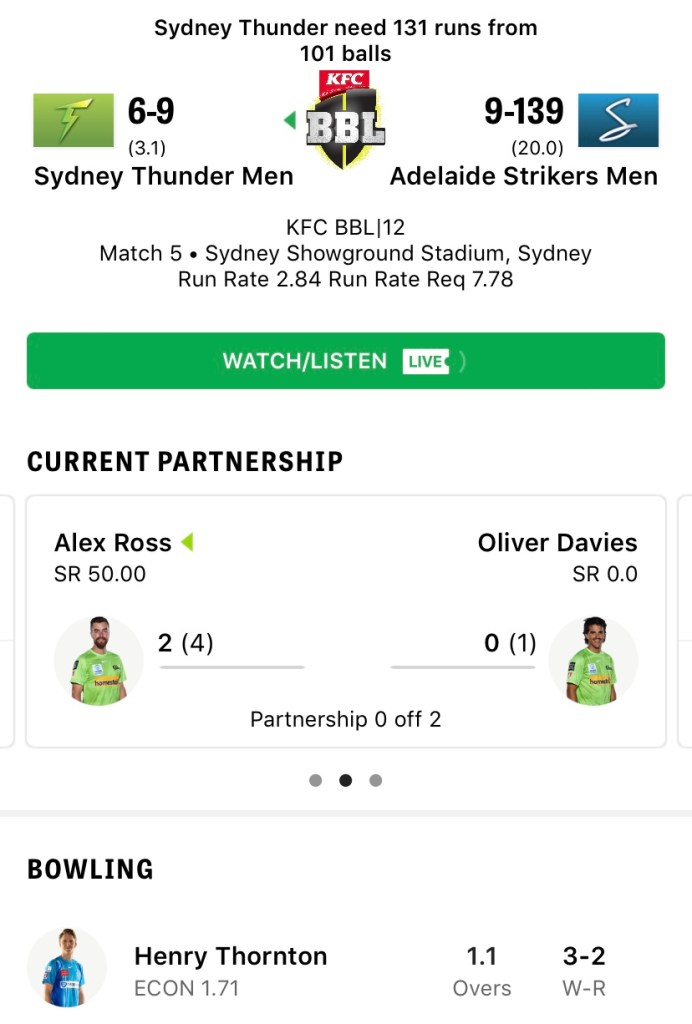Tap the Sydney Thunder team logo

click(x=73, y=120)
